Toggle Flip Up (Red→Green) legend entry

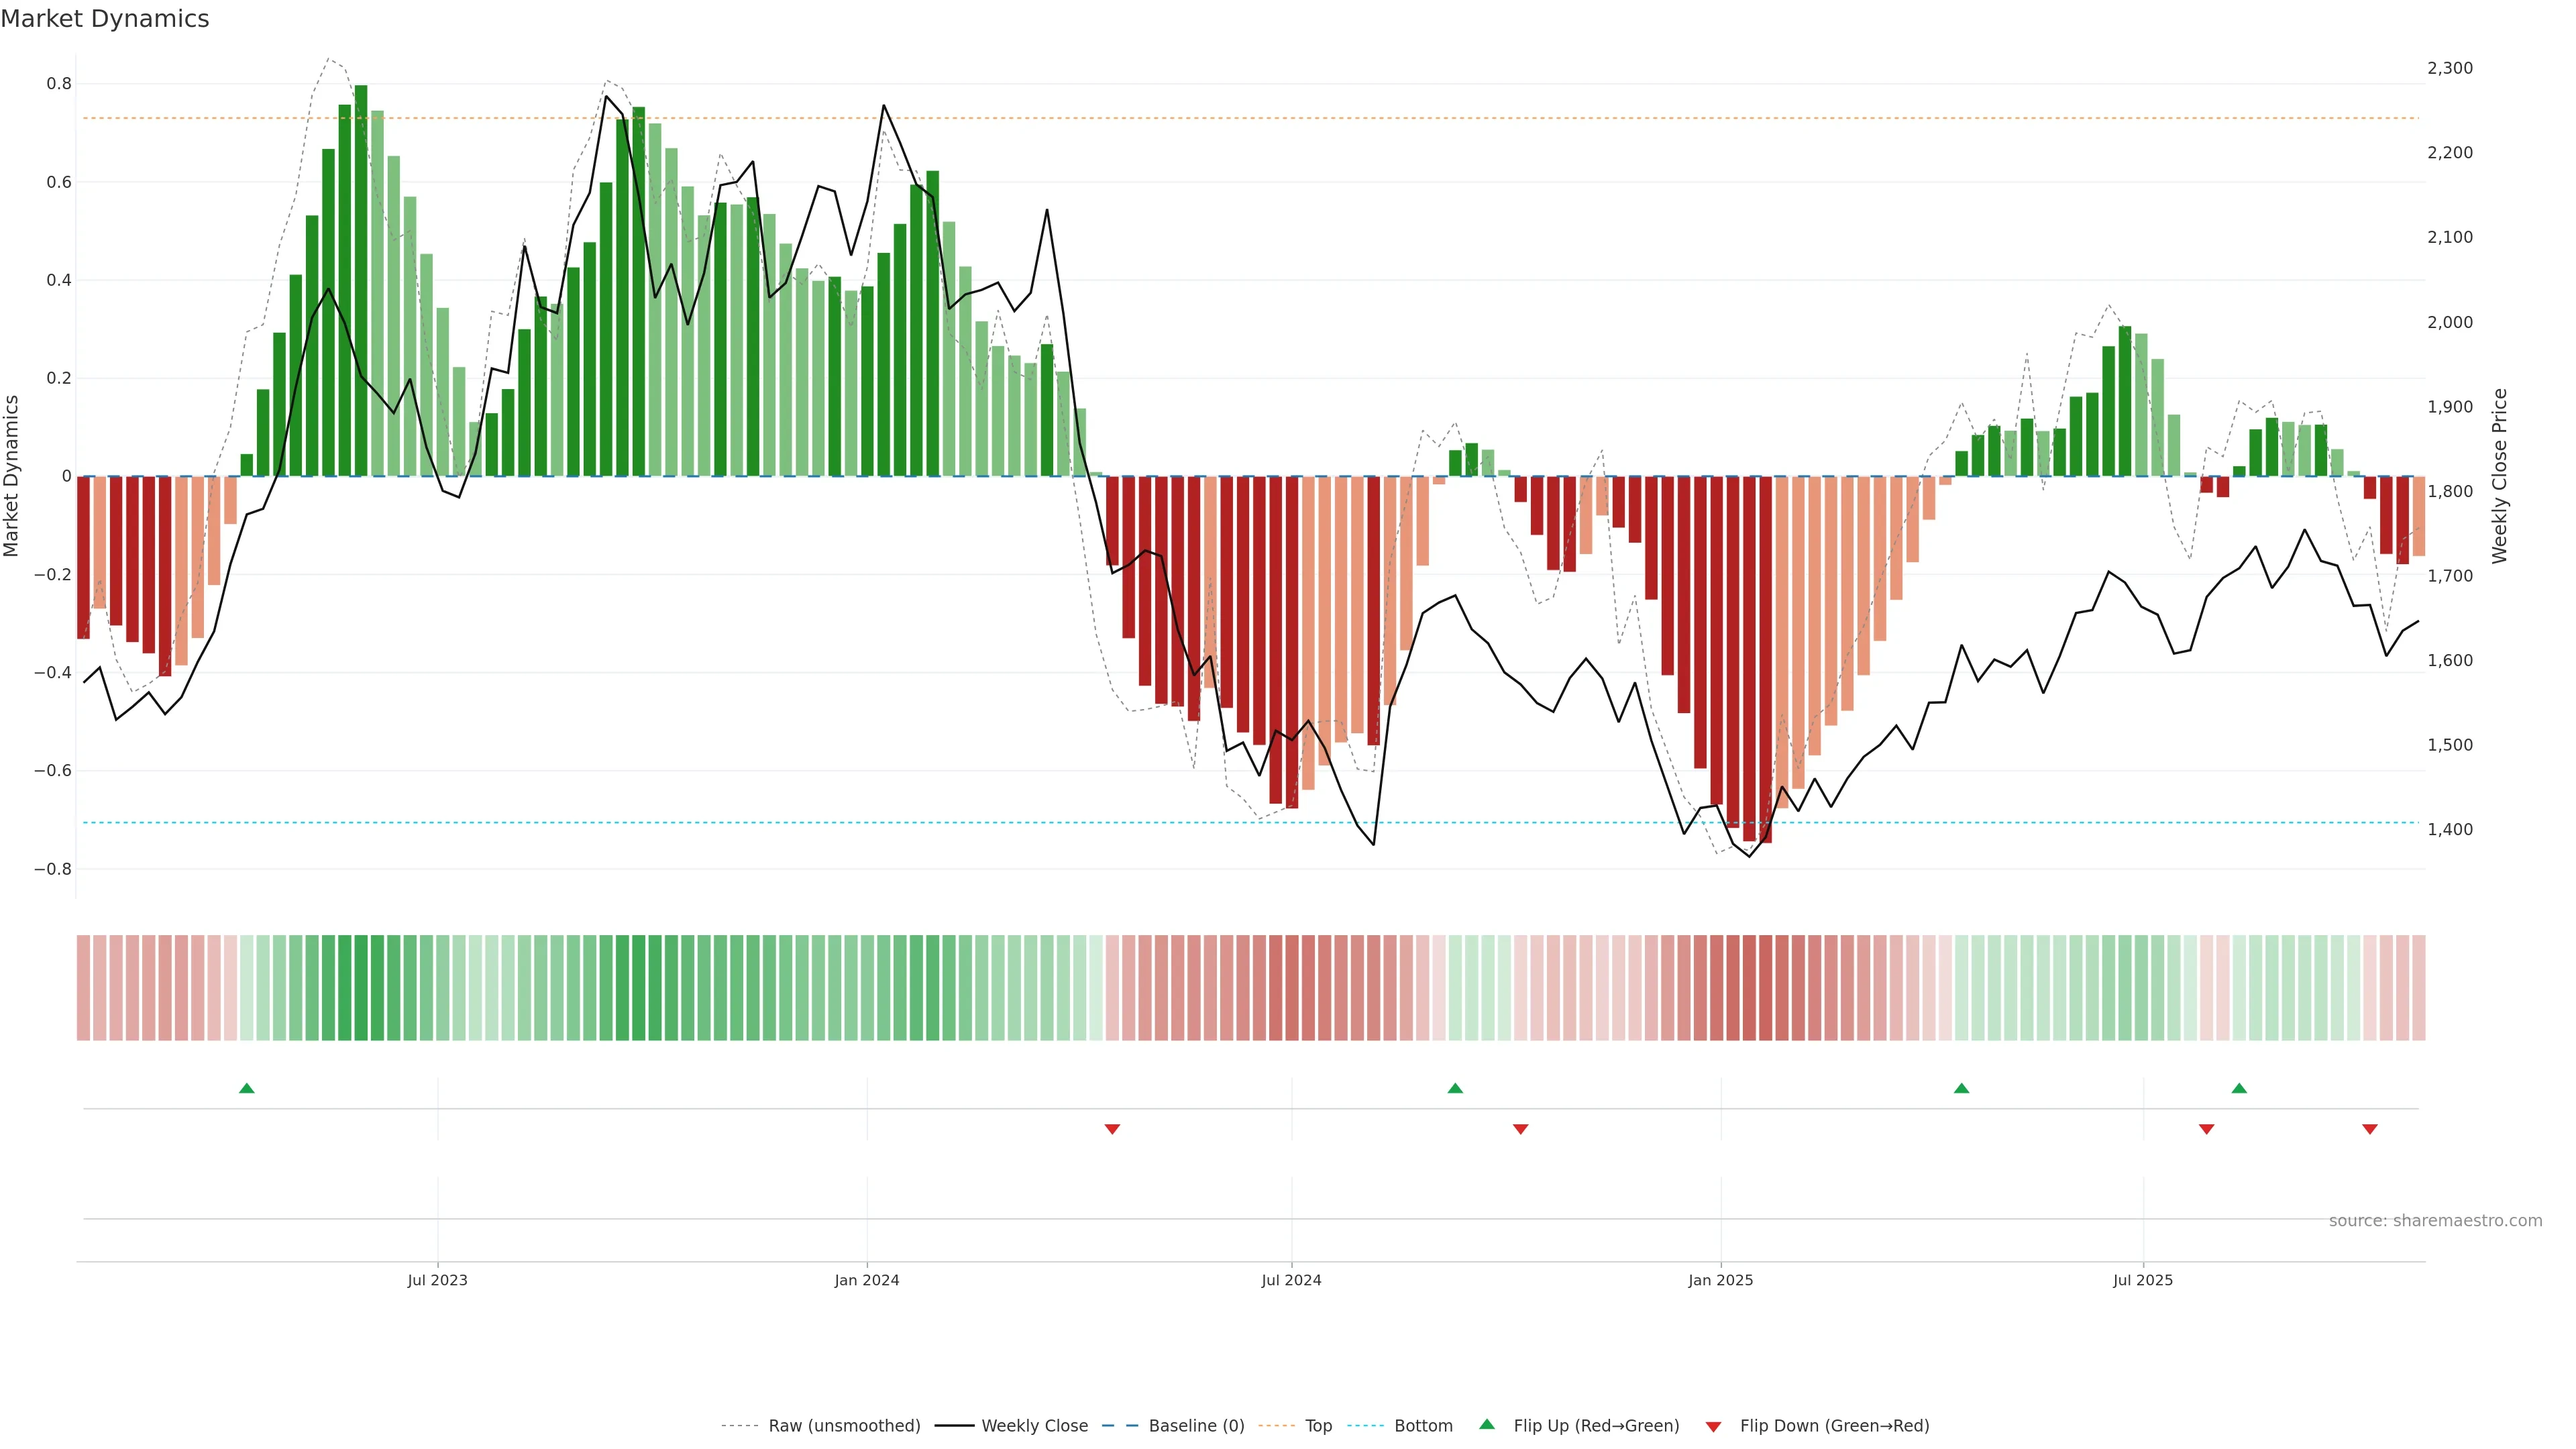pos(1596,1426)
